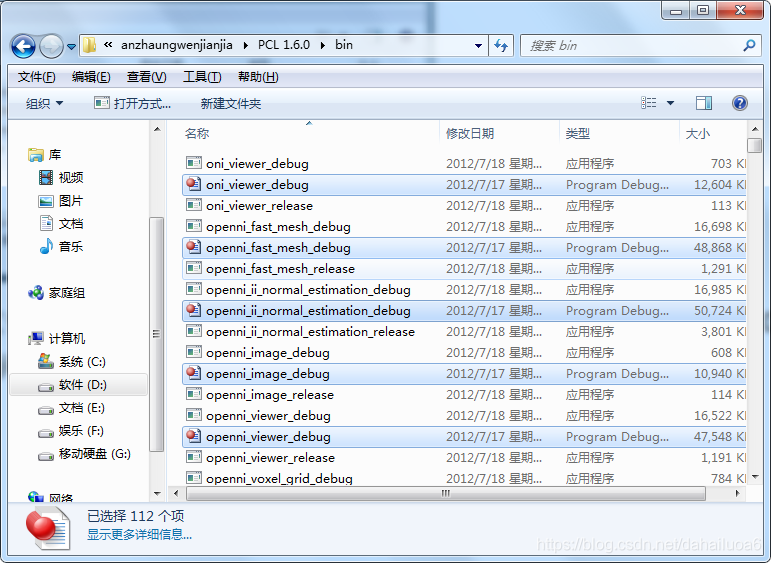Click the oni_viewer_release file icon
Viewport: 771px width, 563px height.
[194, 205]
